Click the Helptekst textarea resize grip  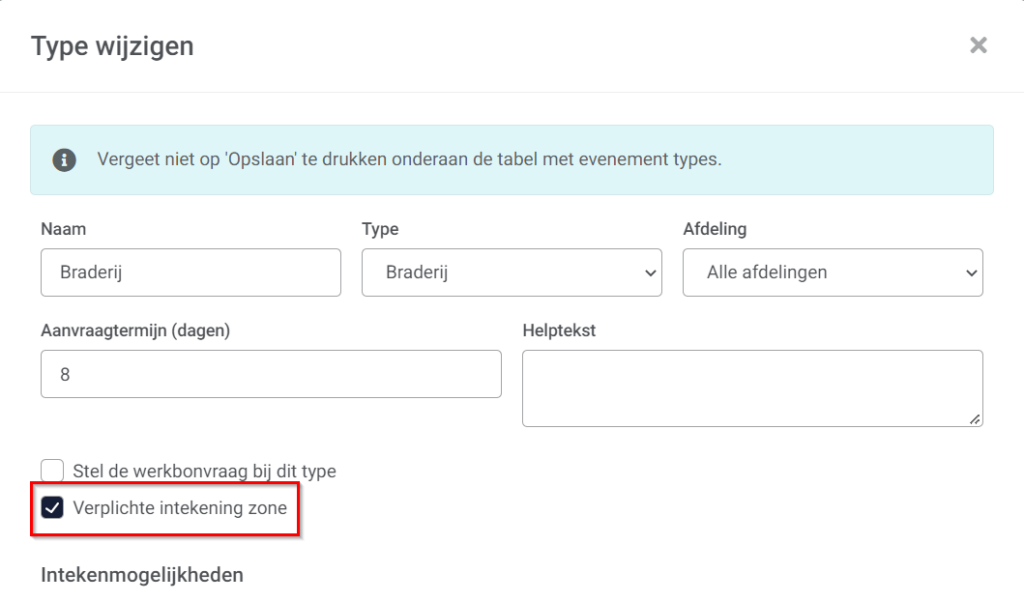974,419
